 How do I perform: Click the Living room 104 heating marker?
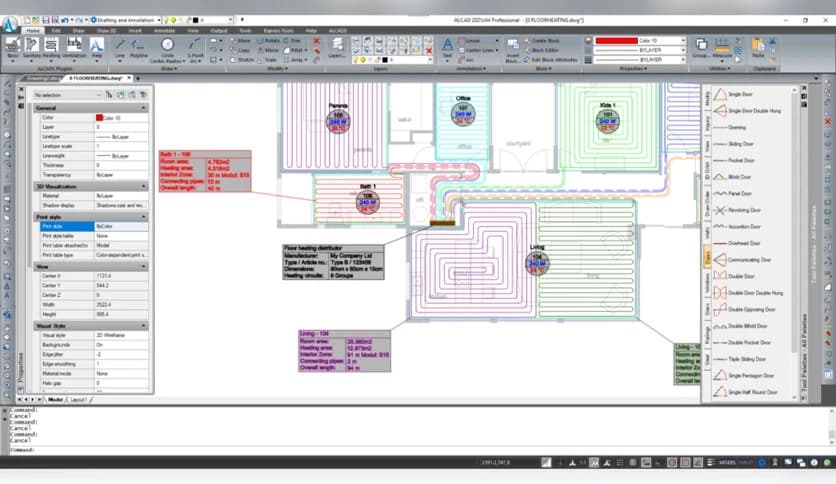[537, 263]
